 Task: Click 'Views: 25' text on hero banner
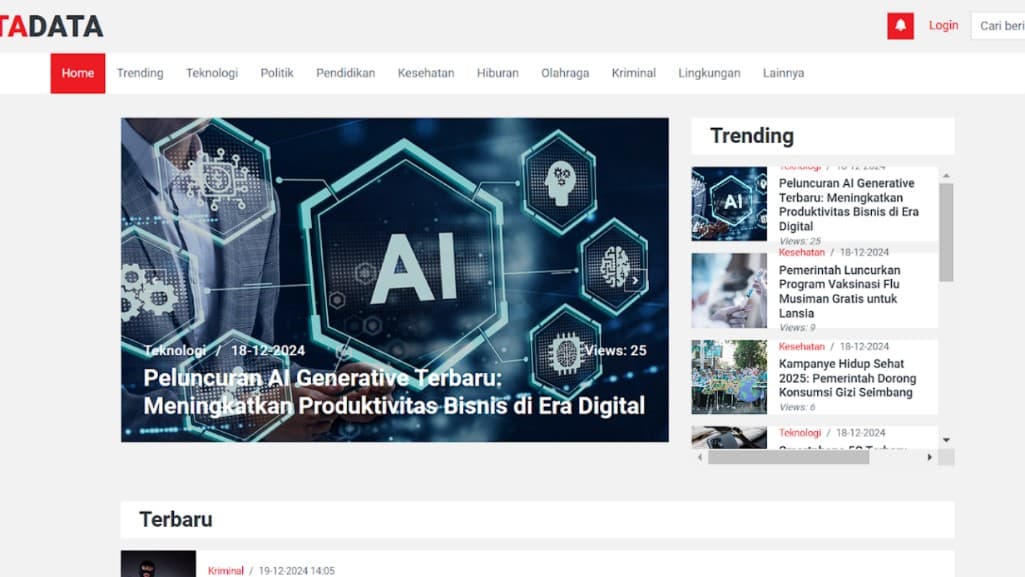pos(615,351)
